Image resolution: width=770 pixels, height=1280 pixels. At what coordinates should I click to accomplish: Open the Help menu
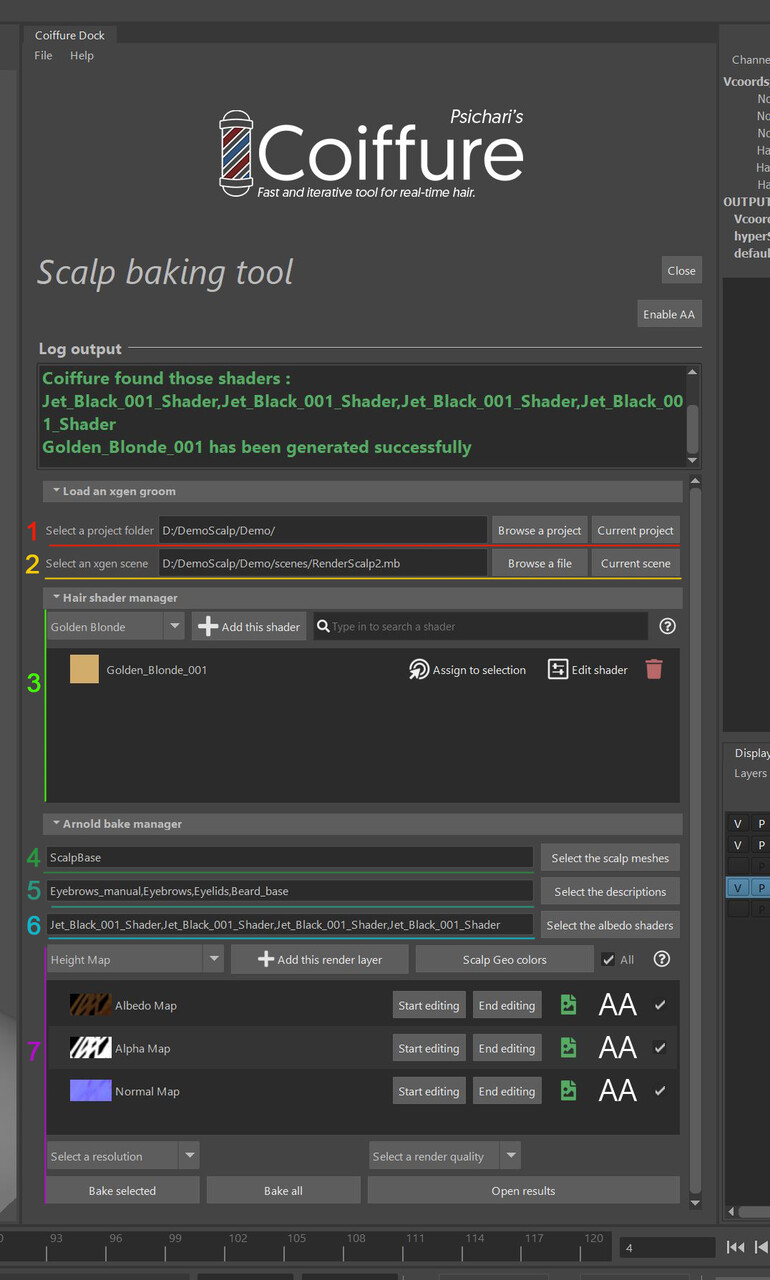[82, 56]
